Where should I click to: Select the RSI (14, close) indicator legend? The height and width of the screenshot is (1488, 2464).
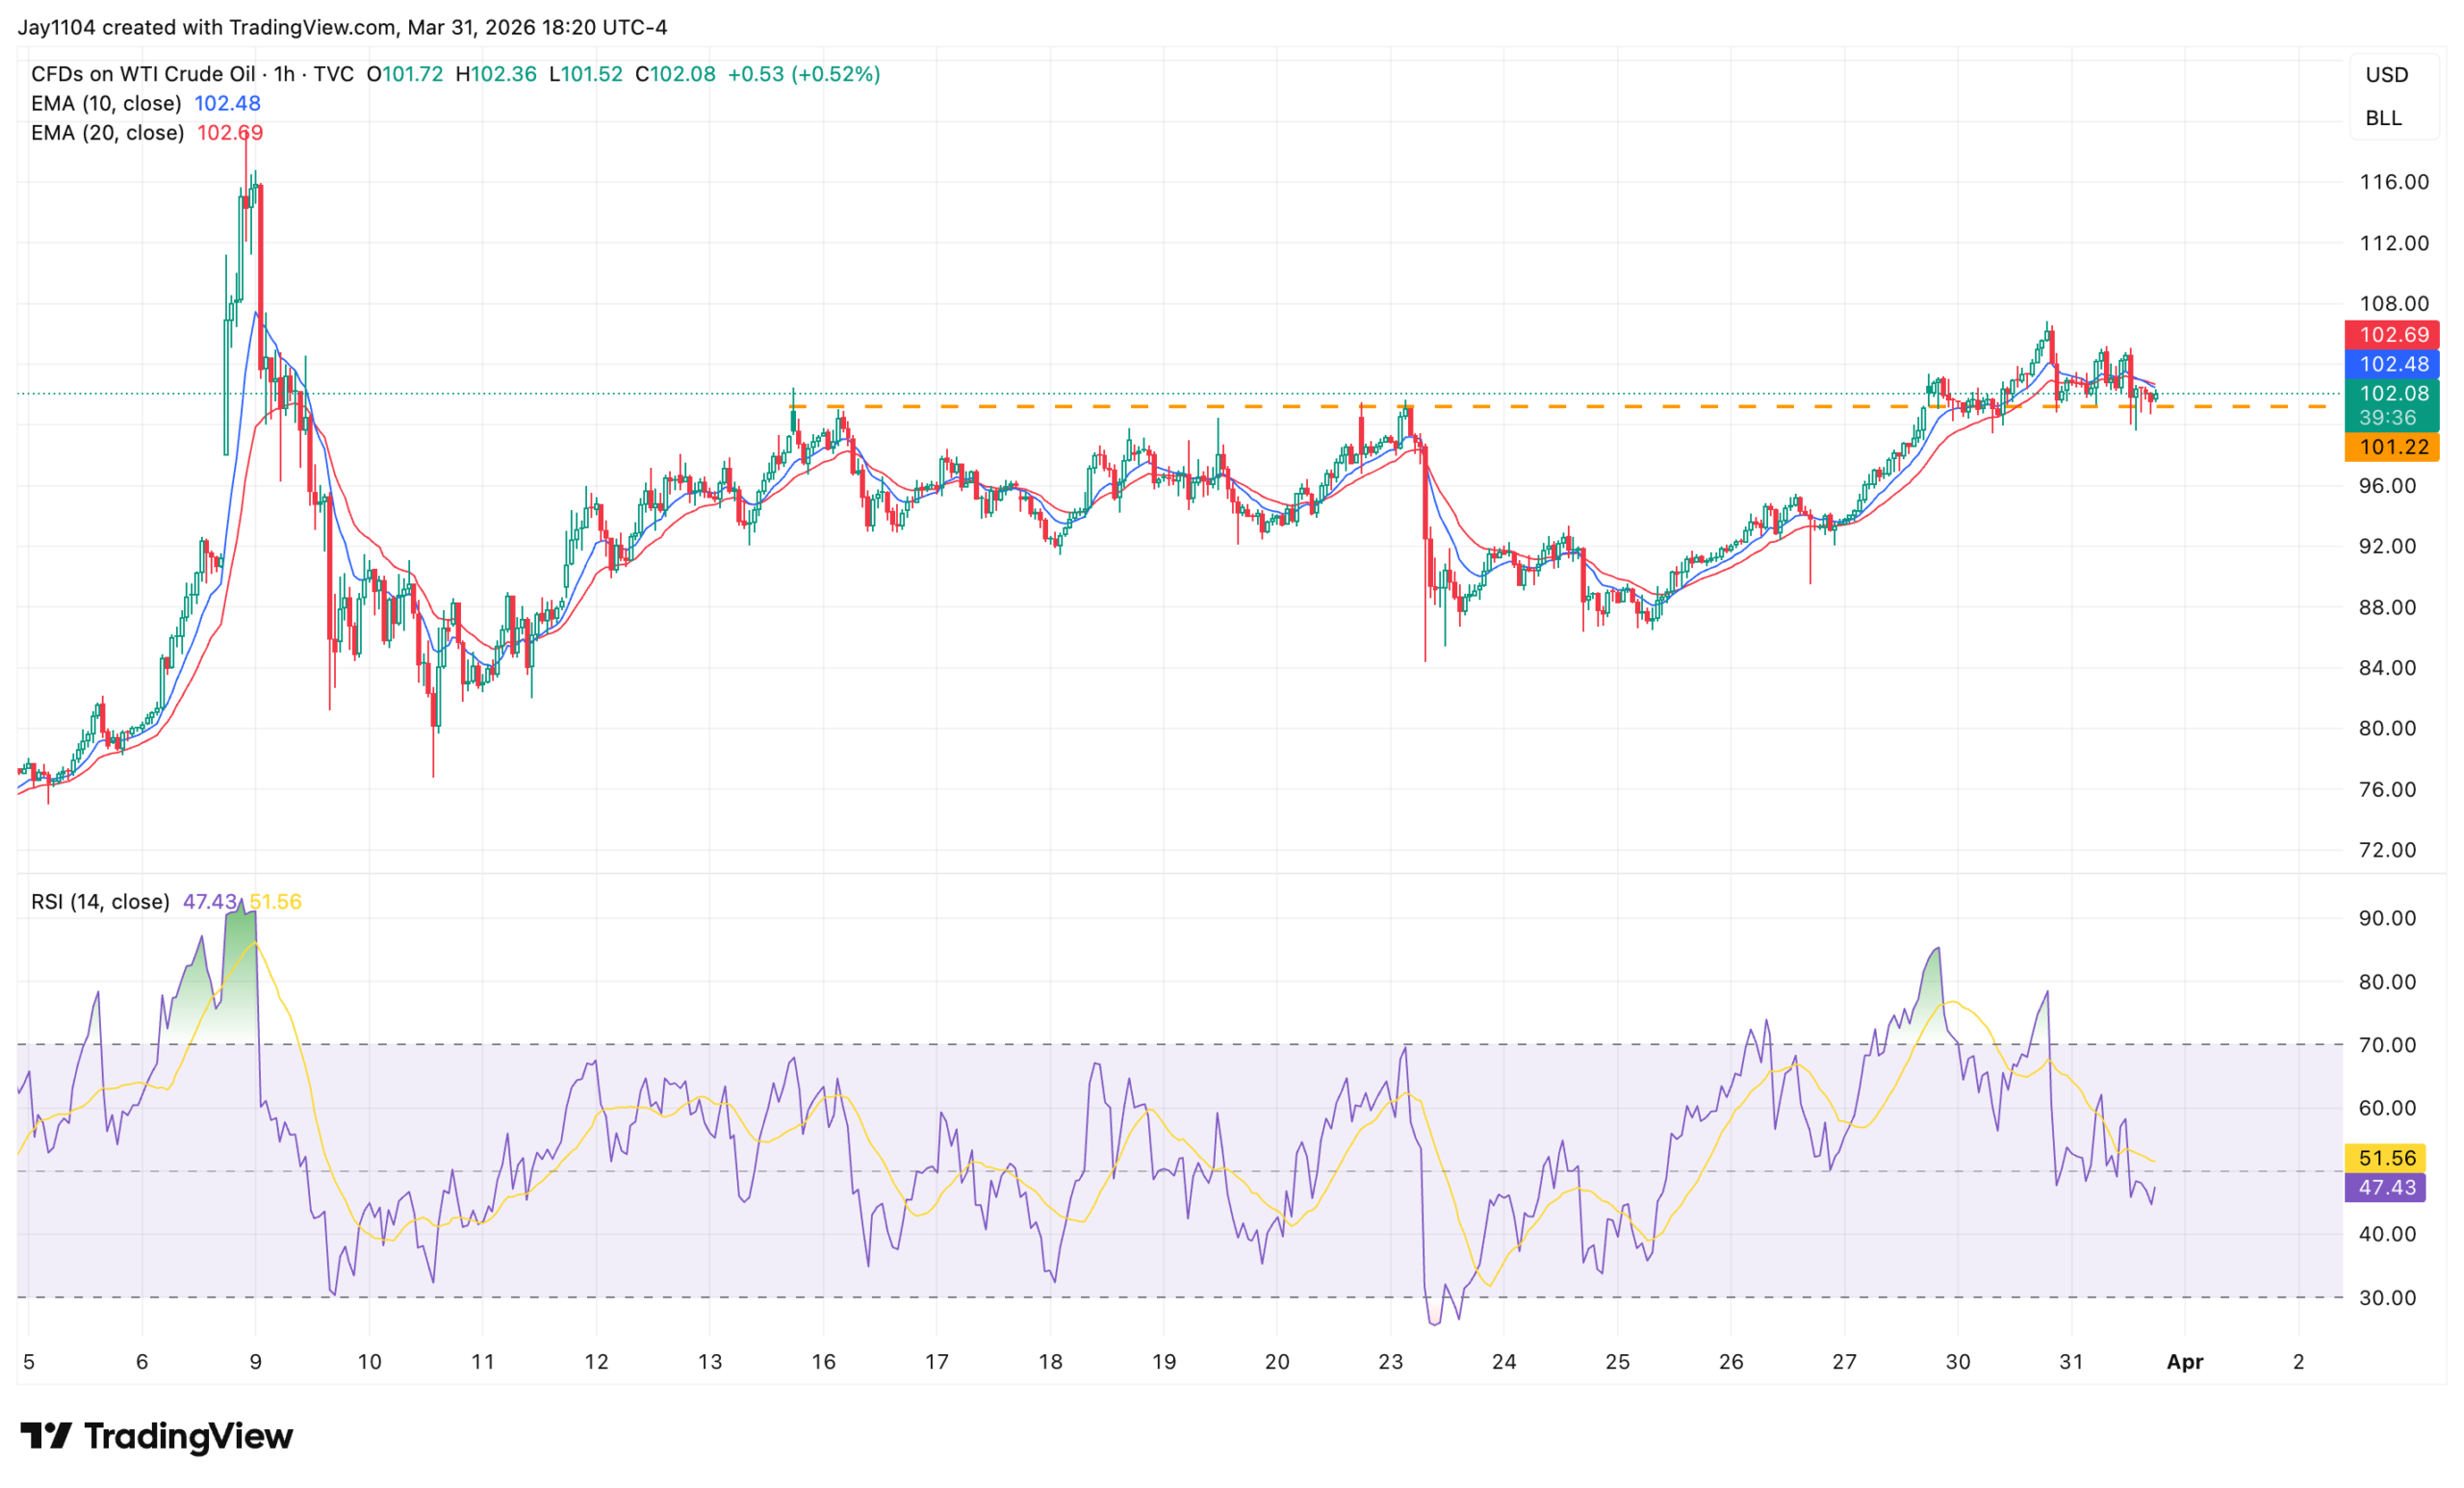click(100, 902)
